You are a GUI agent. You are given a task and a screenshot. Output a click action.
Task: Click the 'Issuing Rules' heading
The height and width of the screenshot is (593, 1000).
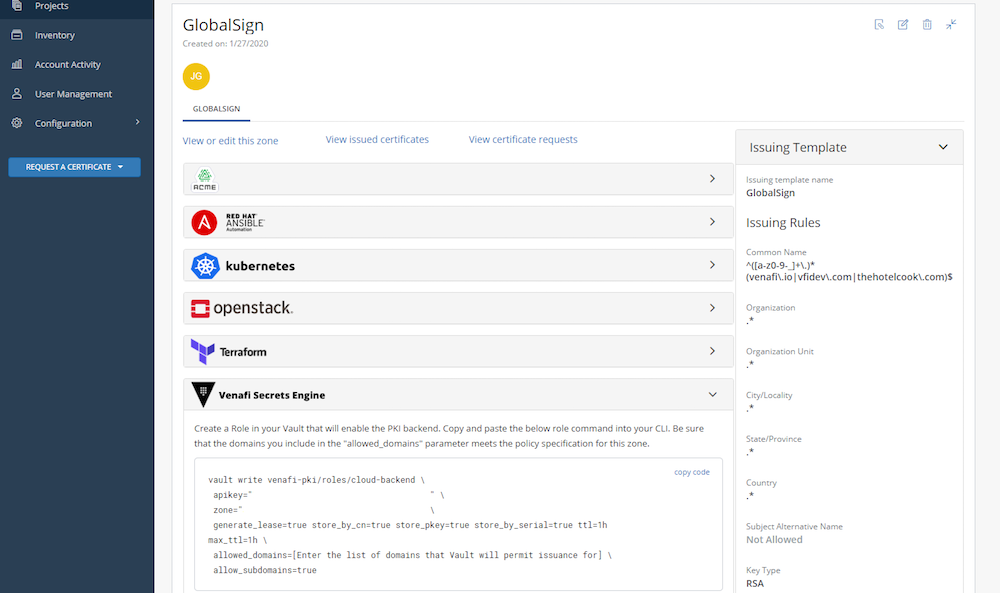click(x=783, y=223)
